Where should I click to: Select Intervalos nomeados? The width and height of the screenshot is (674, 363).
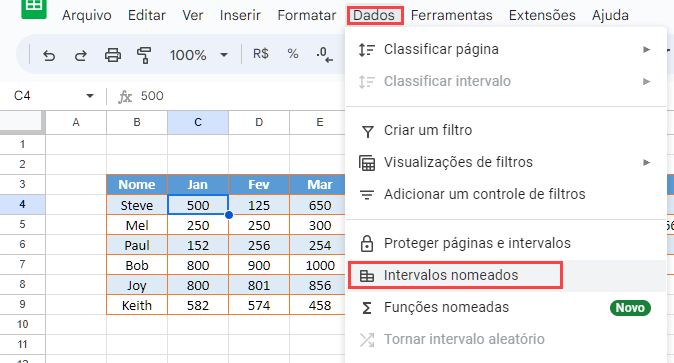(x=506, y=276)
